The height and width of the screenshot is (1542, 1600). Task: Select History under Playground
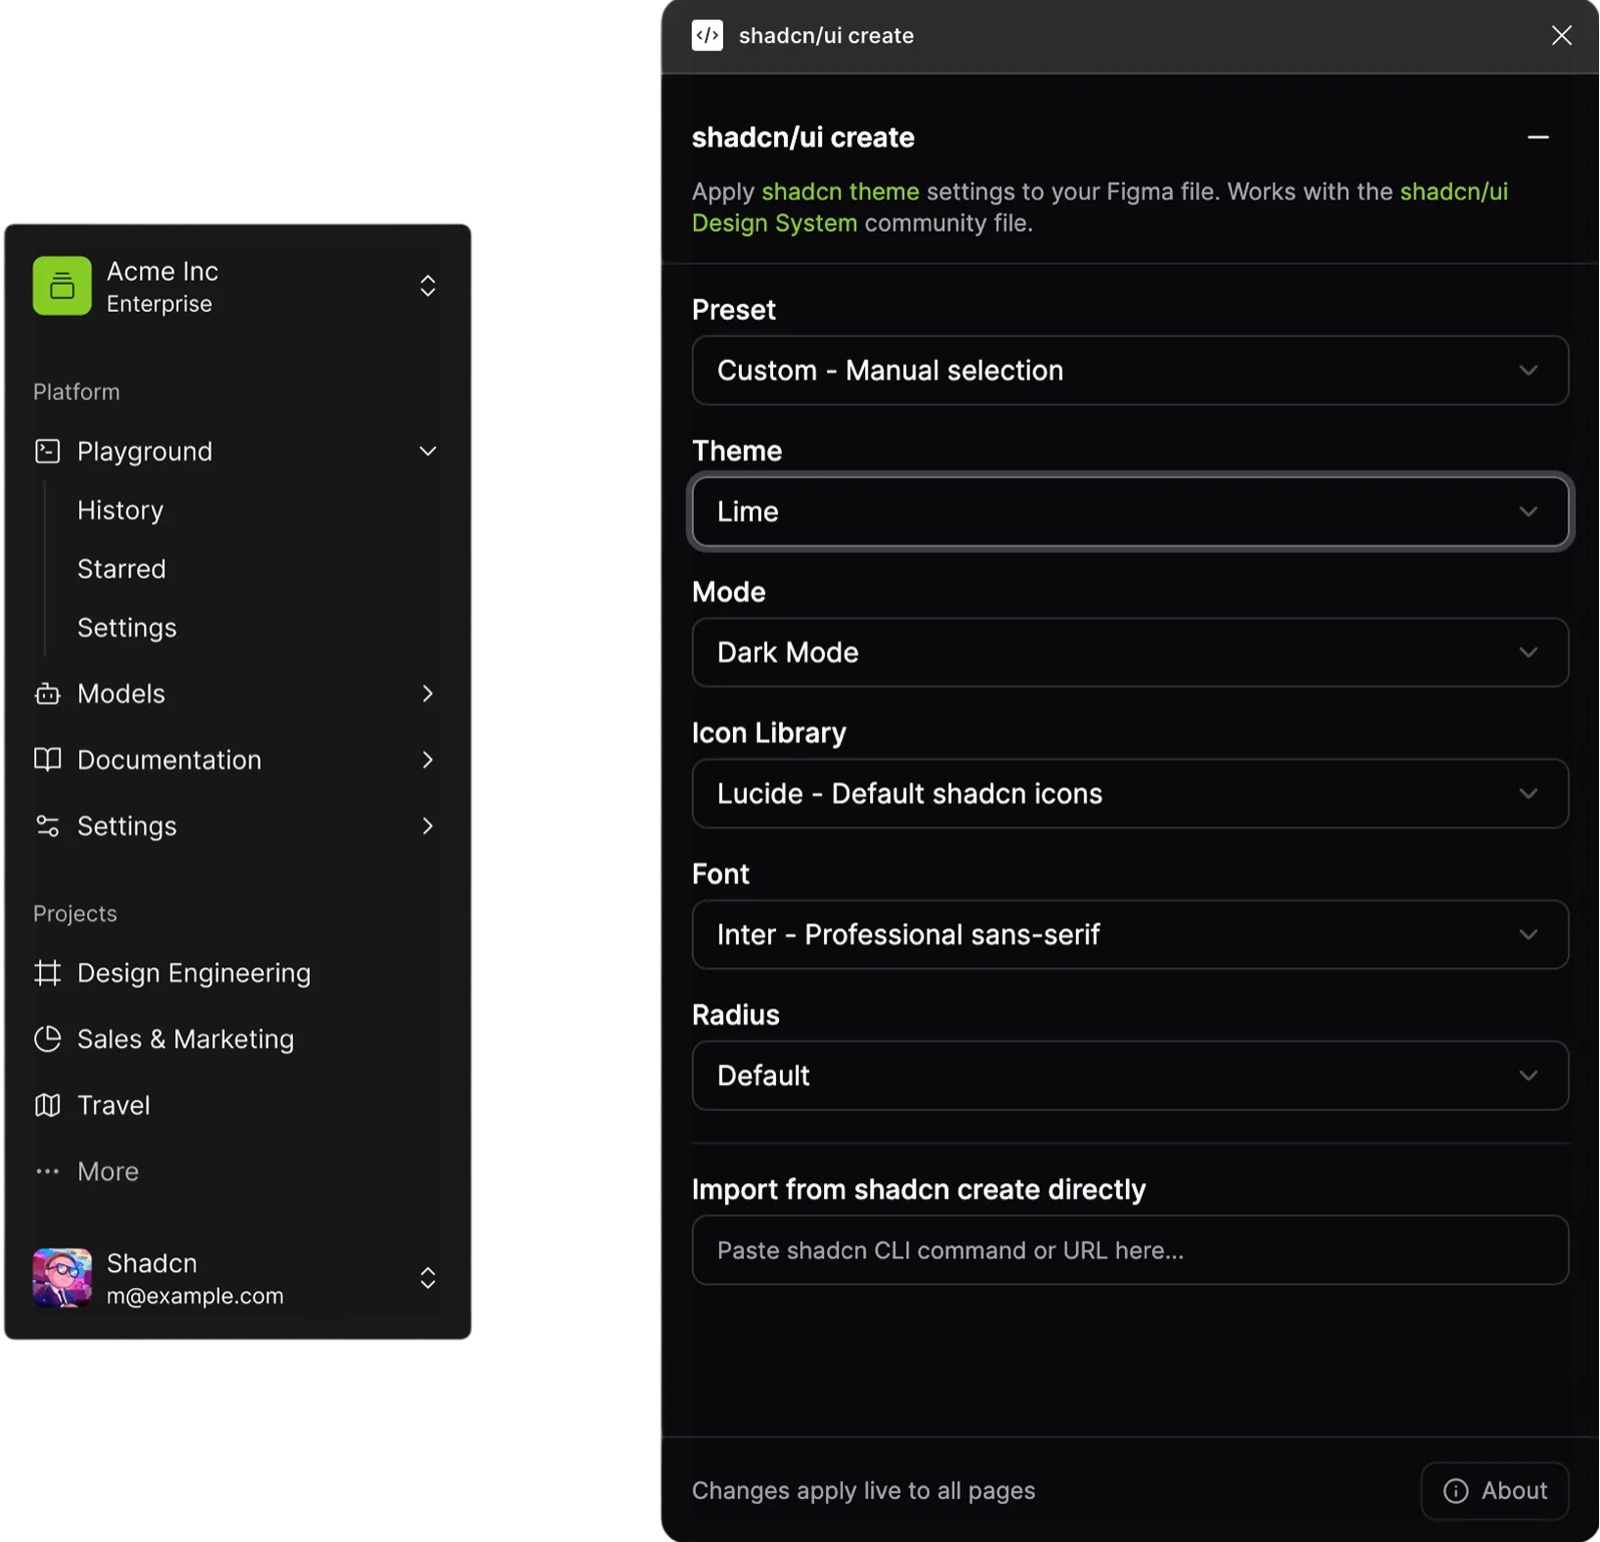point(120,510)
